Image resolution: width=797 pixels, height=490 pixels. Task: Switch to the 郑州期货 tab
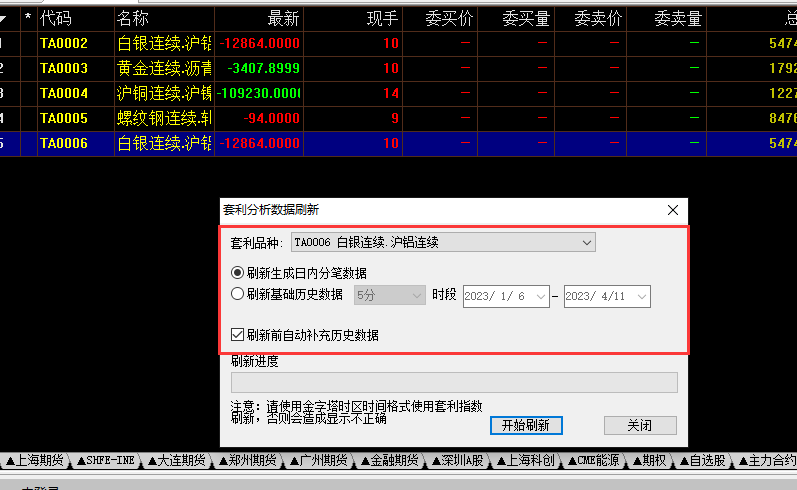(x=248, y=461)
